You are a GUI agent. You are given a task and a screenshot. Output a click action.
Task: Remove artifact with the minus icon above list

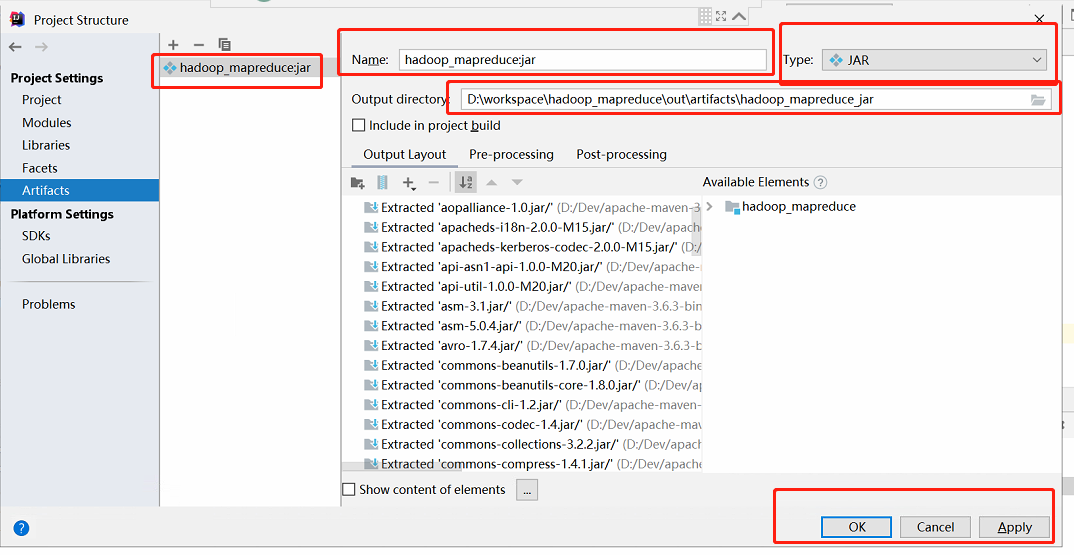coord(199,45)
